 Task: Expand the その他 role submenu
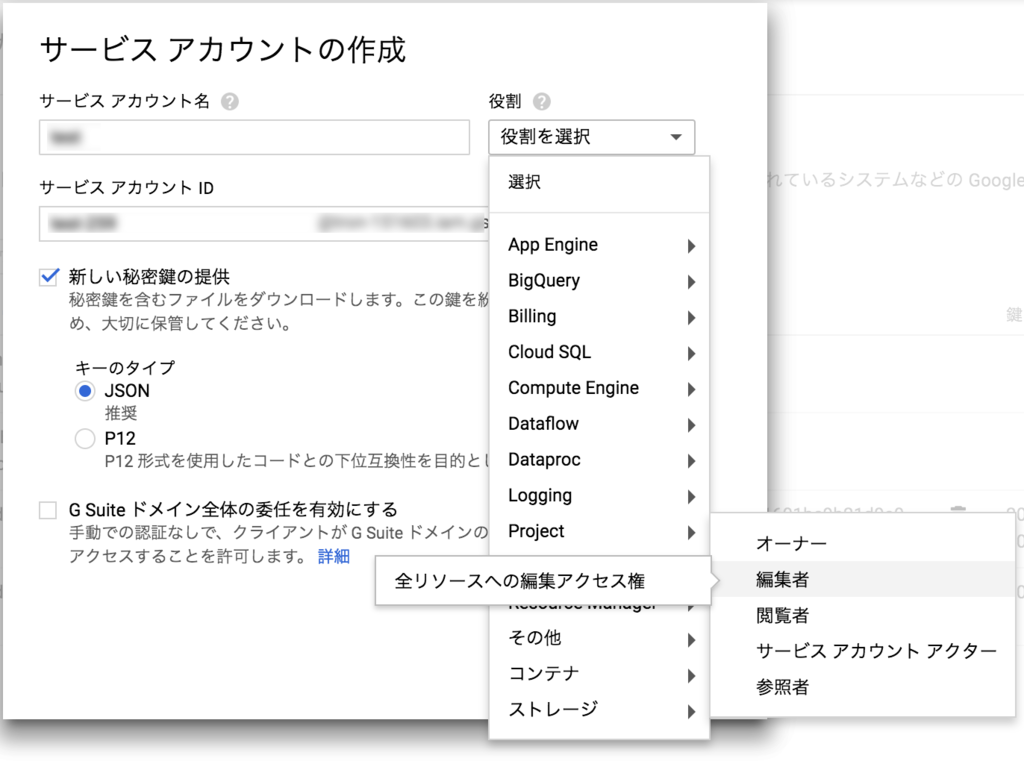point(599,639)
